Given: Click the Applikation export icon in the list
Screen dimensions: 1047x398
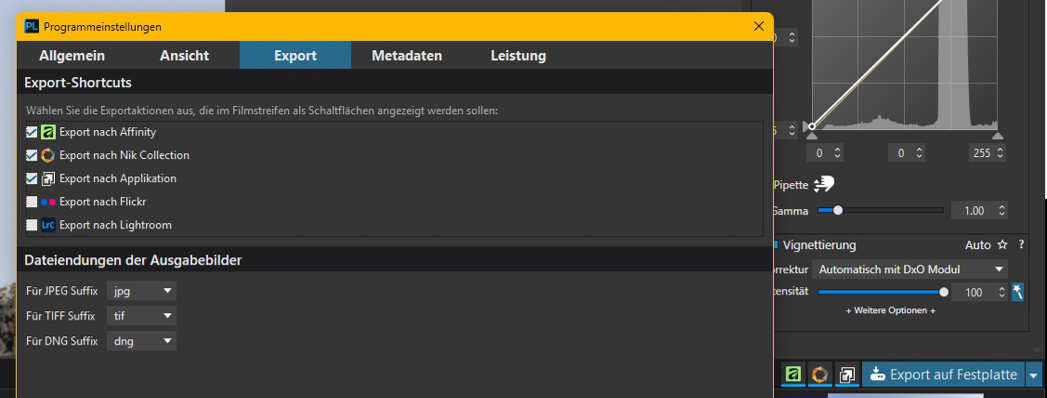Looking at the screenshot, I should pyautogui.click(x=47, y=179).
